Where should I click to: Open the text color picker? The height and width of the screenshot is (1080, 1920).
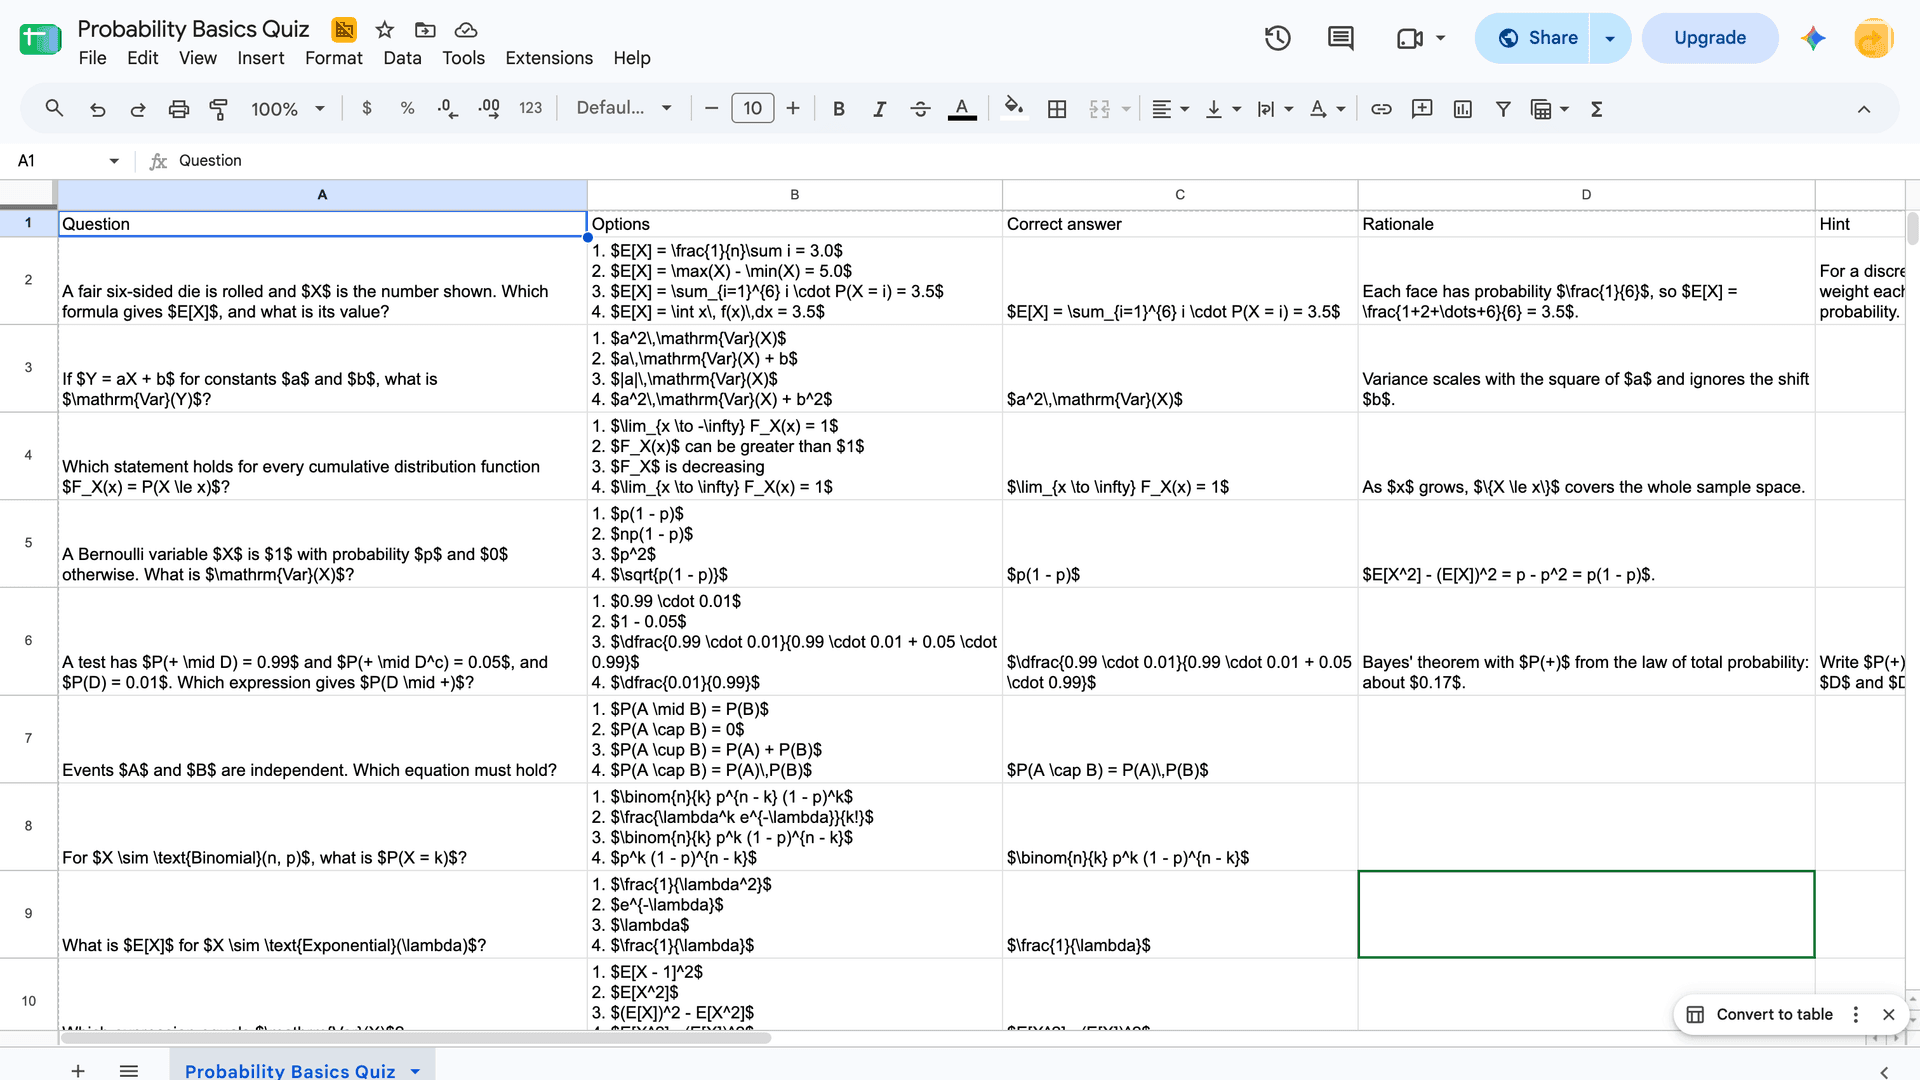[962, 109]
